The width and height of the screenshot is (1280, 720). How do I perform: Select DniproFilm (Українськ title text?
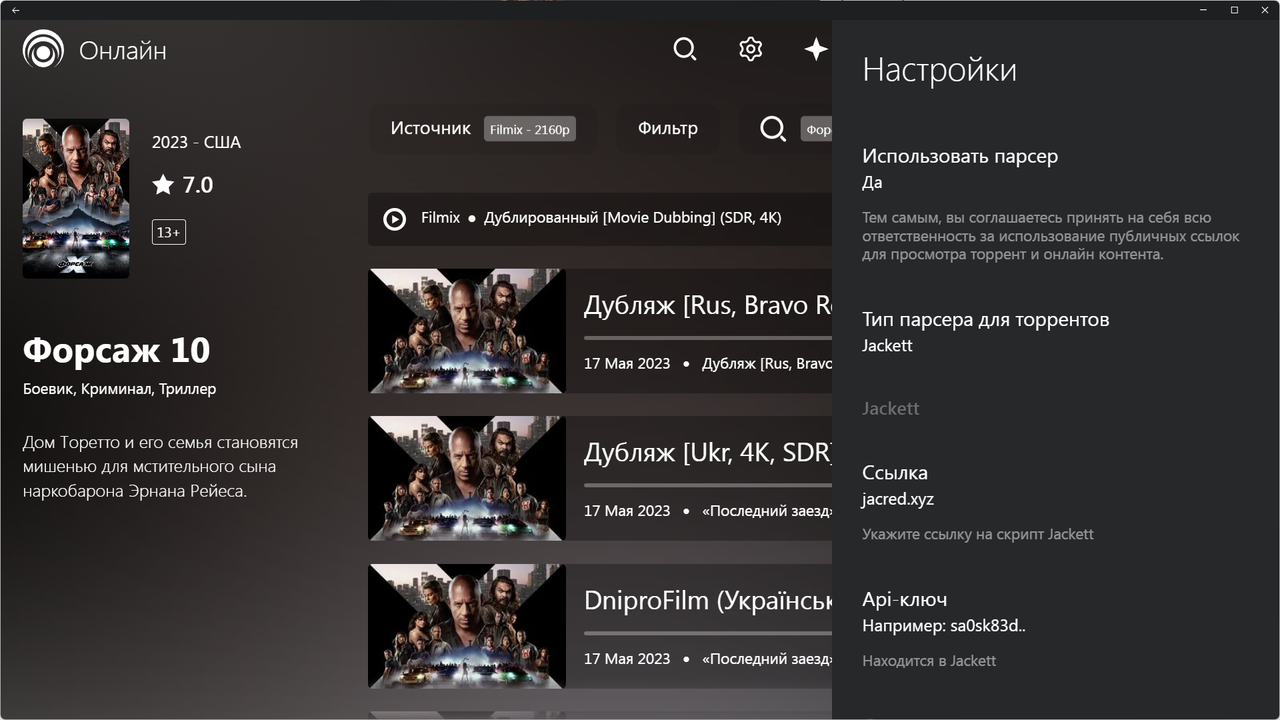coord(708,600)
